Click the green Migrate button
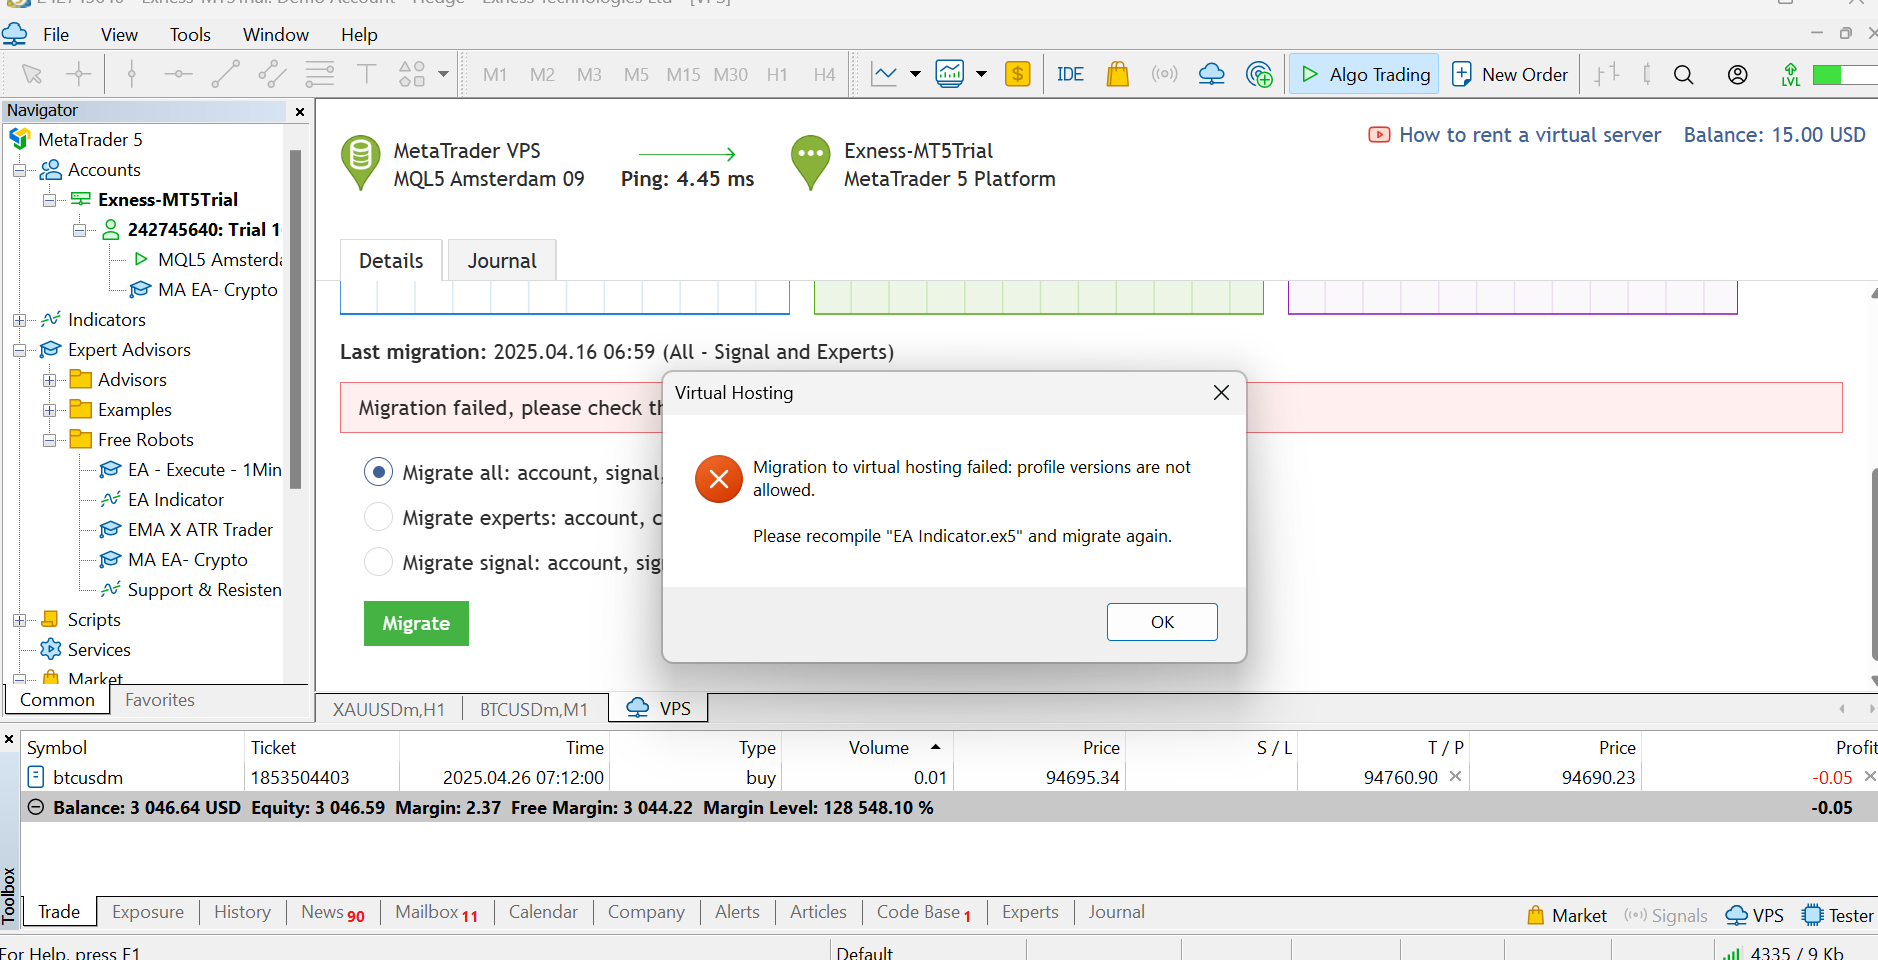This screenshot has width=1878, height=960. coord(416,623)
